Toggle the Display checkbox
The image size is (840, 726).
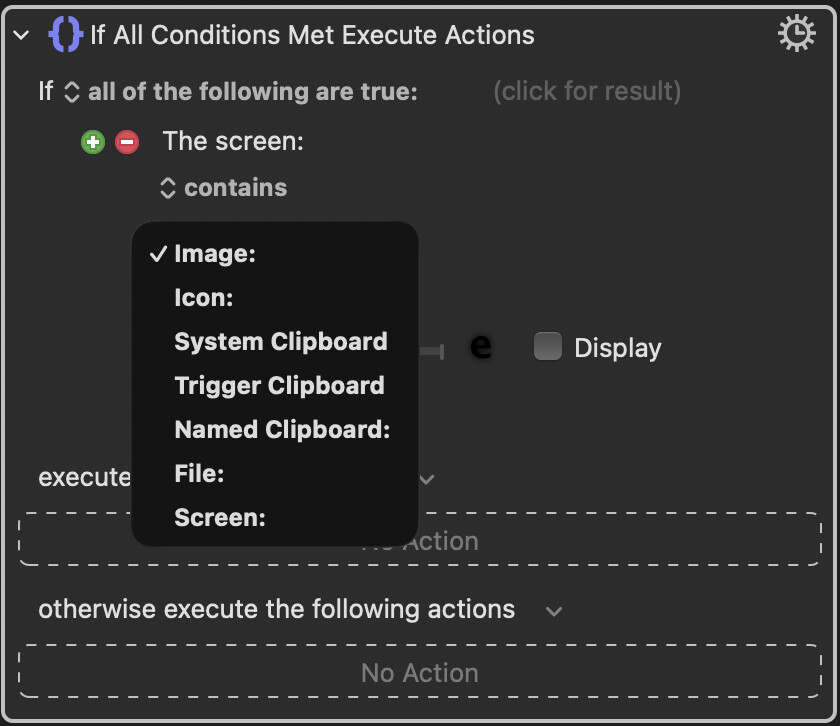(x=548, y=347)
